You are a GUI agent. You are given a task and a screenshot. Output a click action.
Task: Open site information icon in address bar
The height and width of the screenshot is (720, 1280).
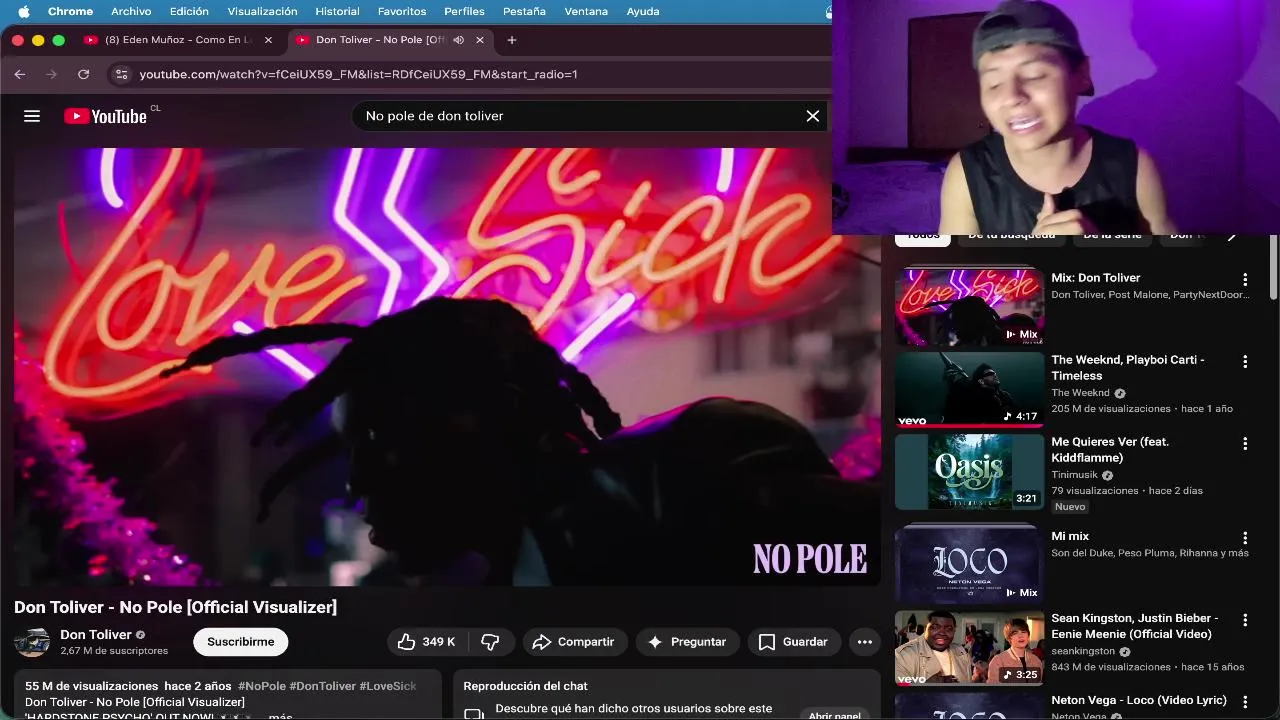click(x=121, y=74)
